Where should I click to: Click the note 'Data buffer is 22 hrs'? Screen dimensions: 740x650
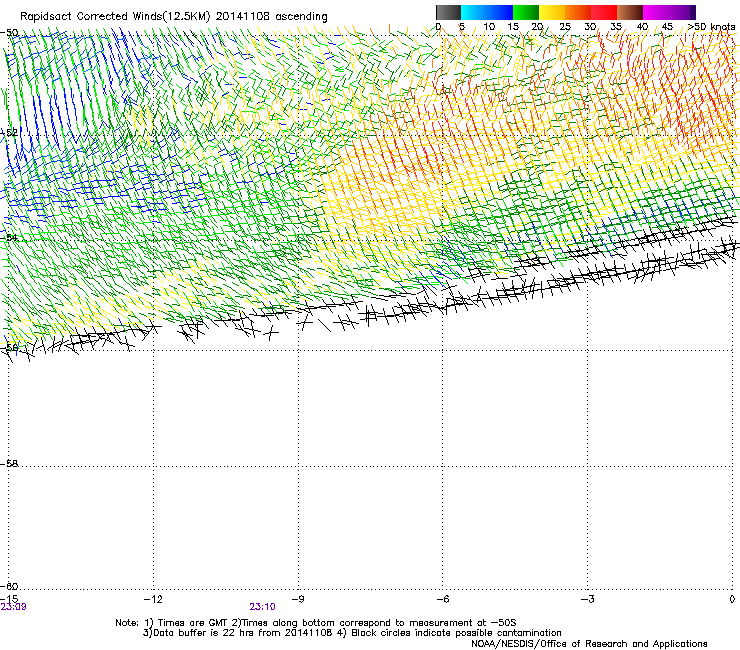coord(204,633)
